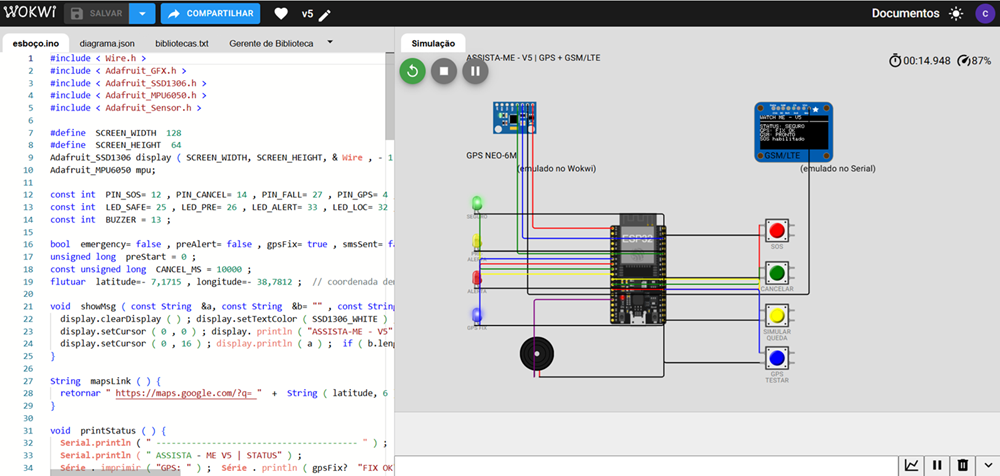Click '(emulado no Wokwi)' label
The image size is (1000, 476).
(556, 169)
